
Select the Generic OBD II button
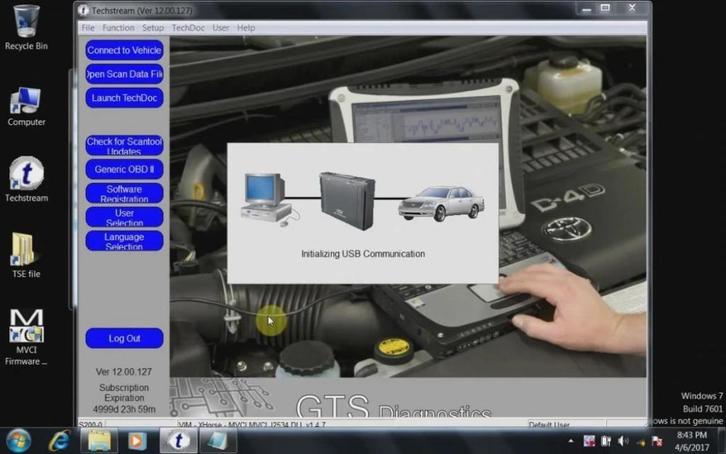124,169
